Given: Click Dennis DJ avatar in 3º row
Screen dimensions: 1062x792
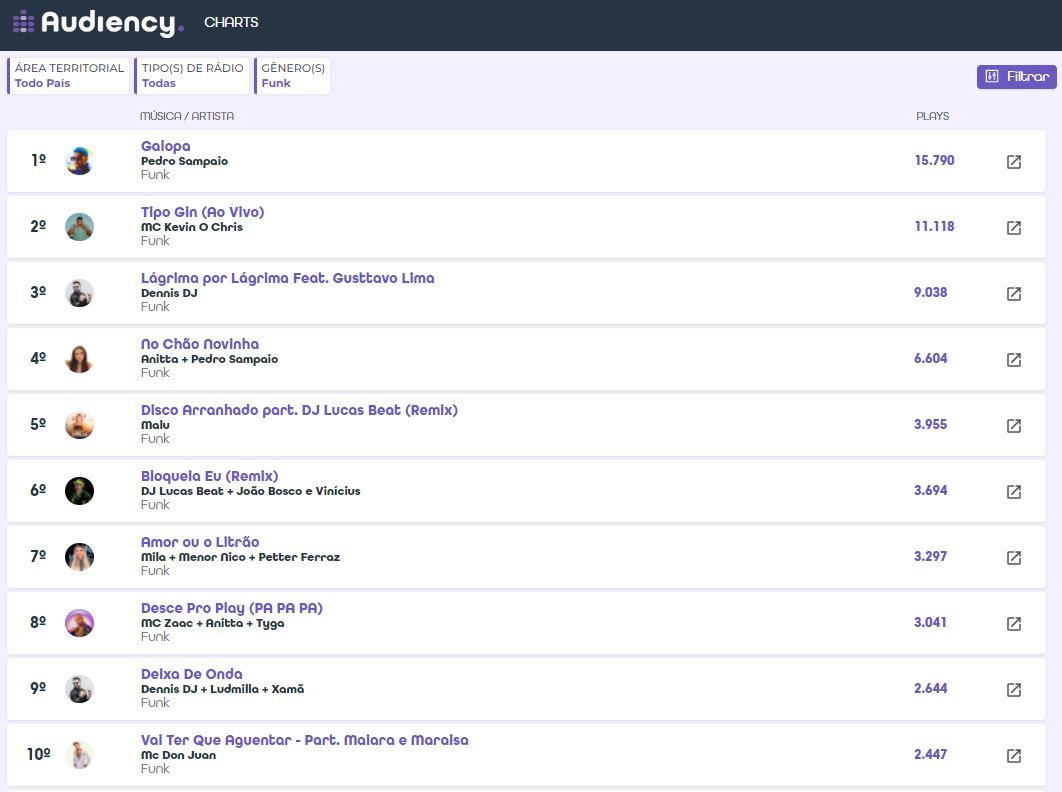Looking at the screenshot, I should pos(79,293).
